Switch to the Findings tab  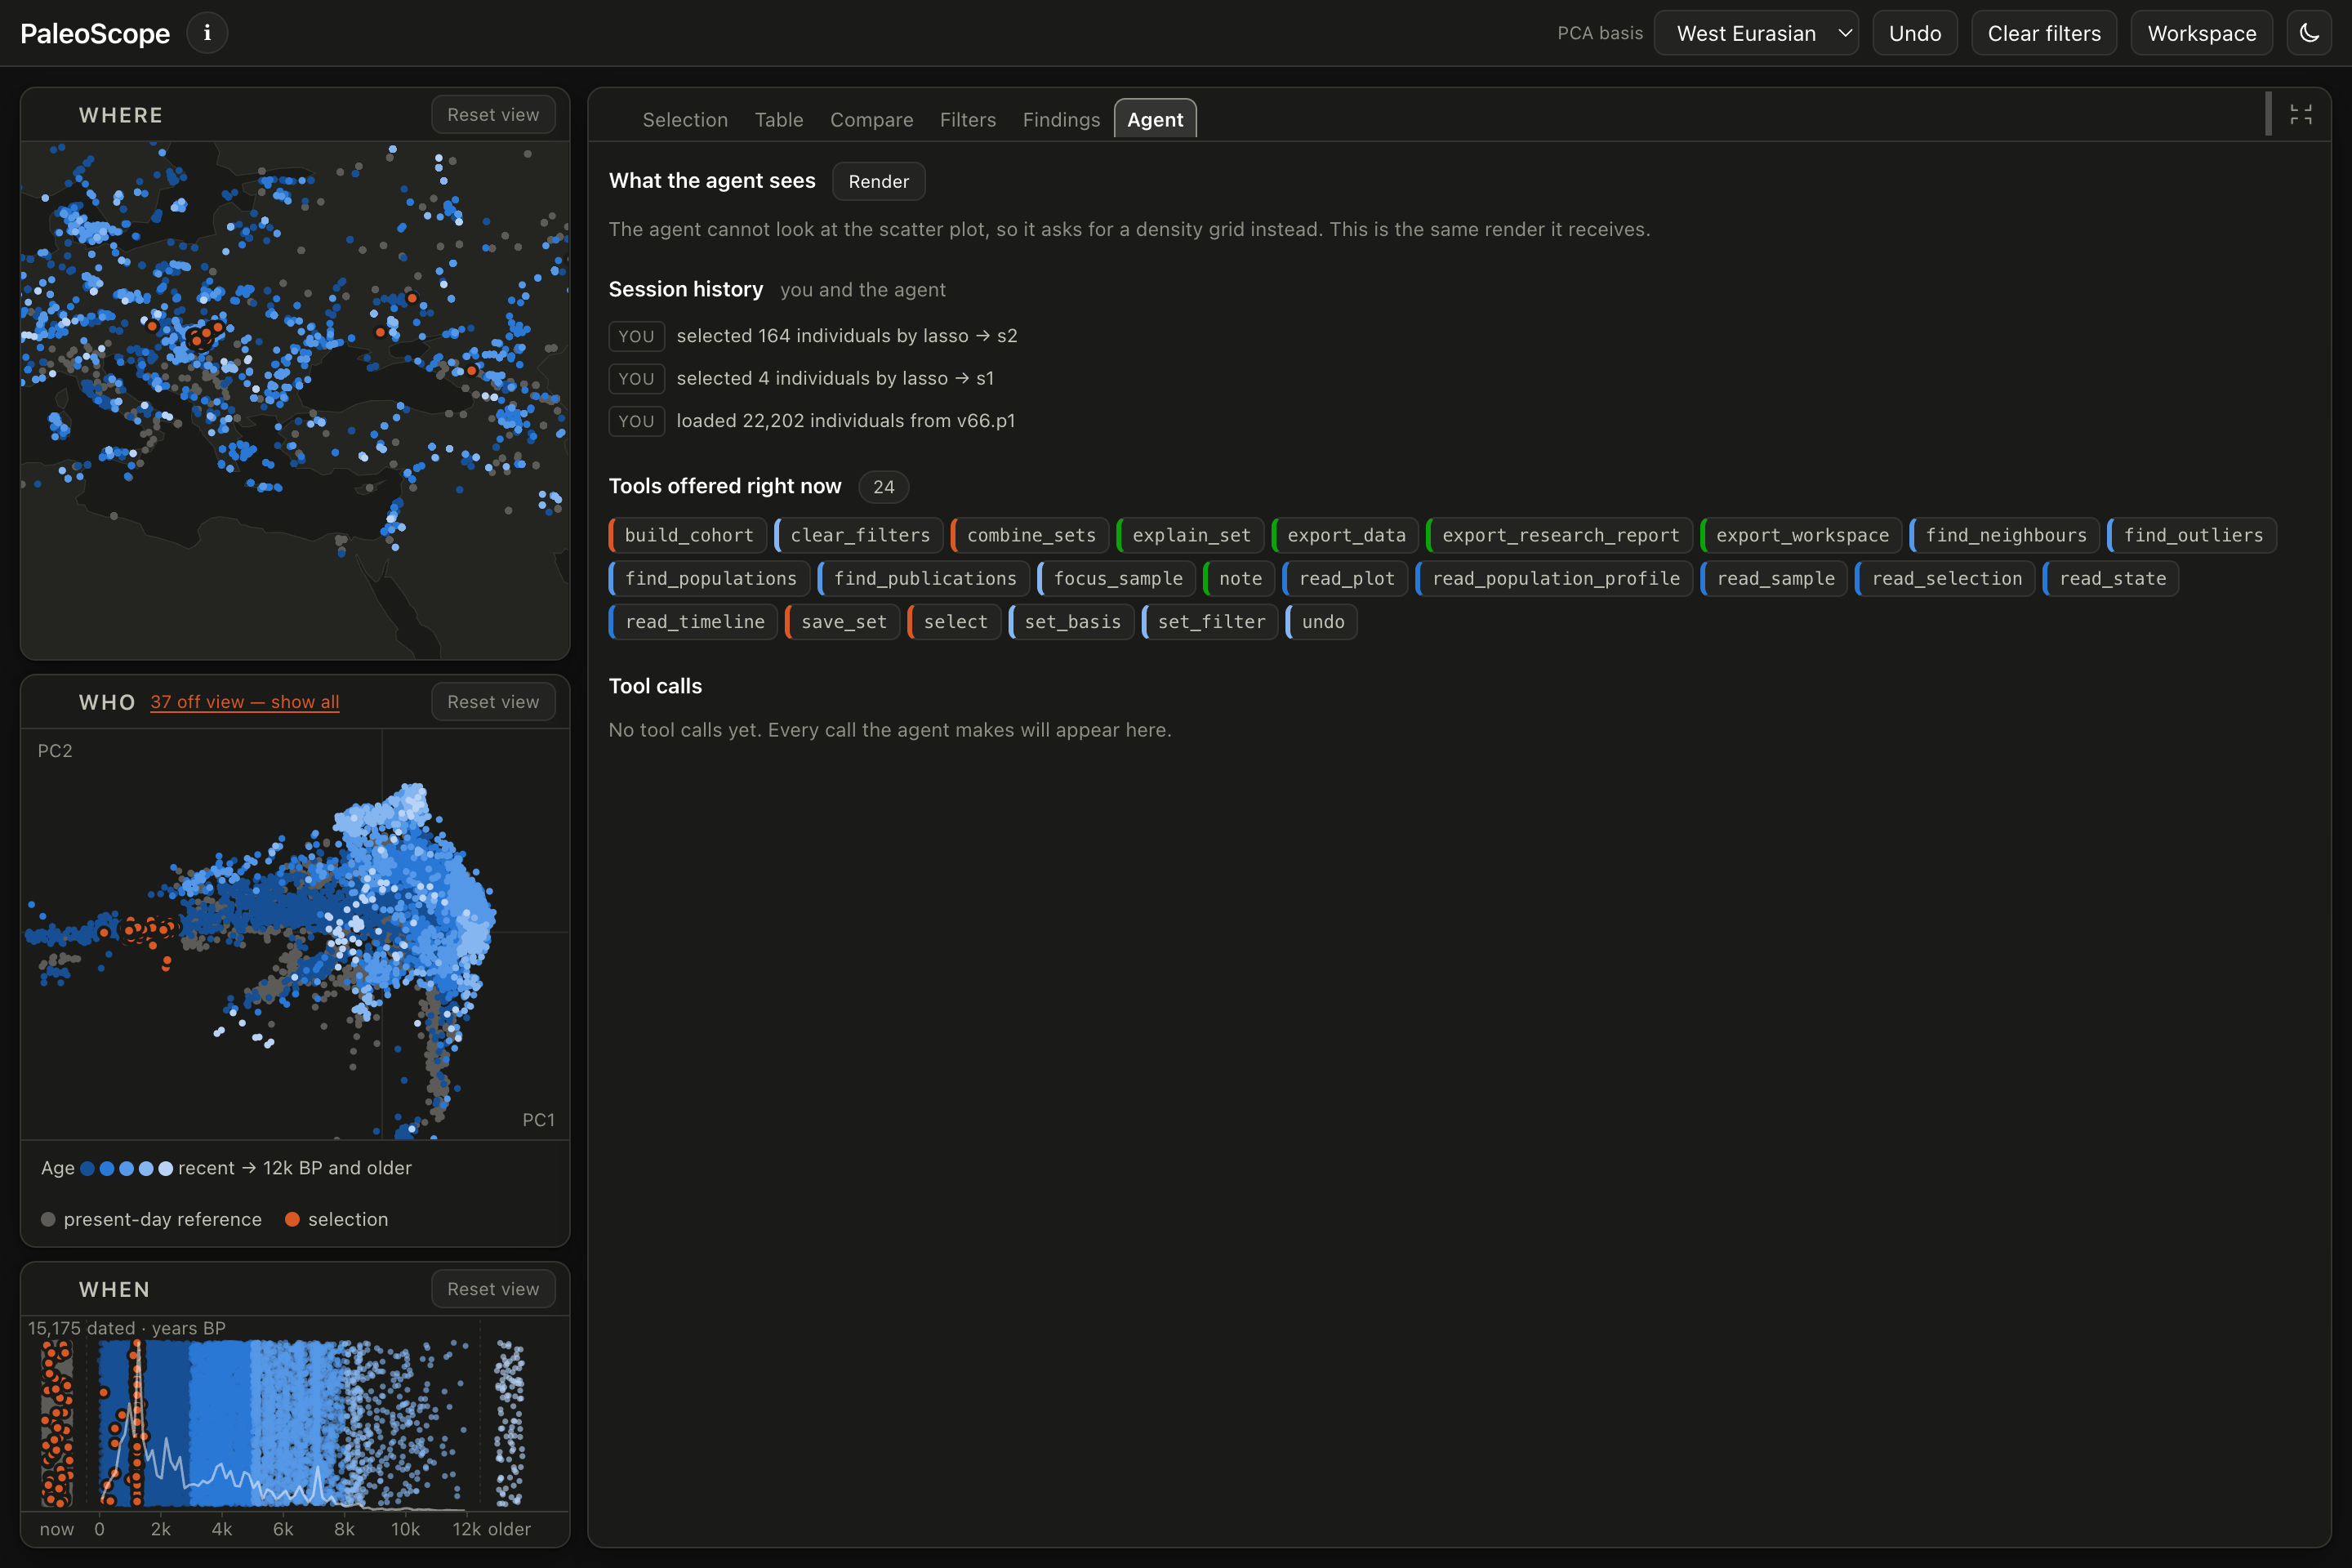point(1061,120)
